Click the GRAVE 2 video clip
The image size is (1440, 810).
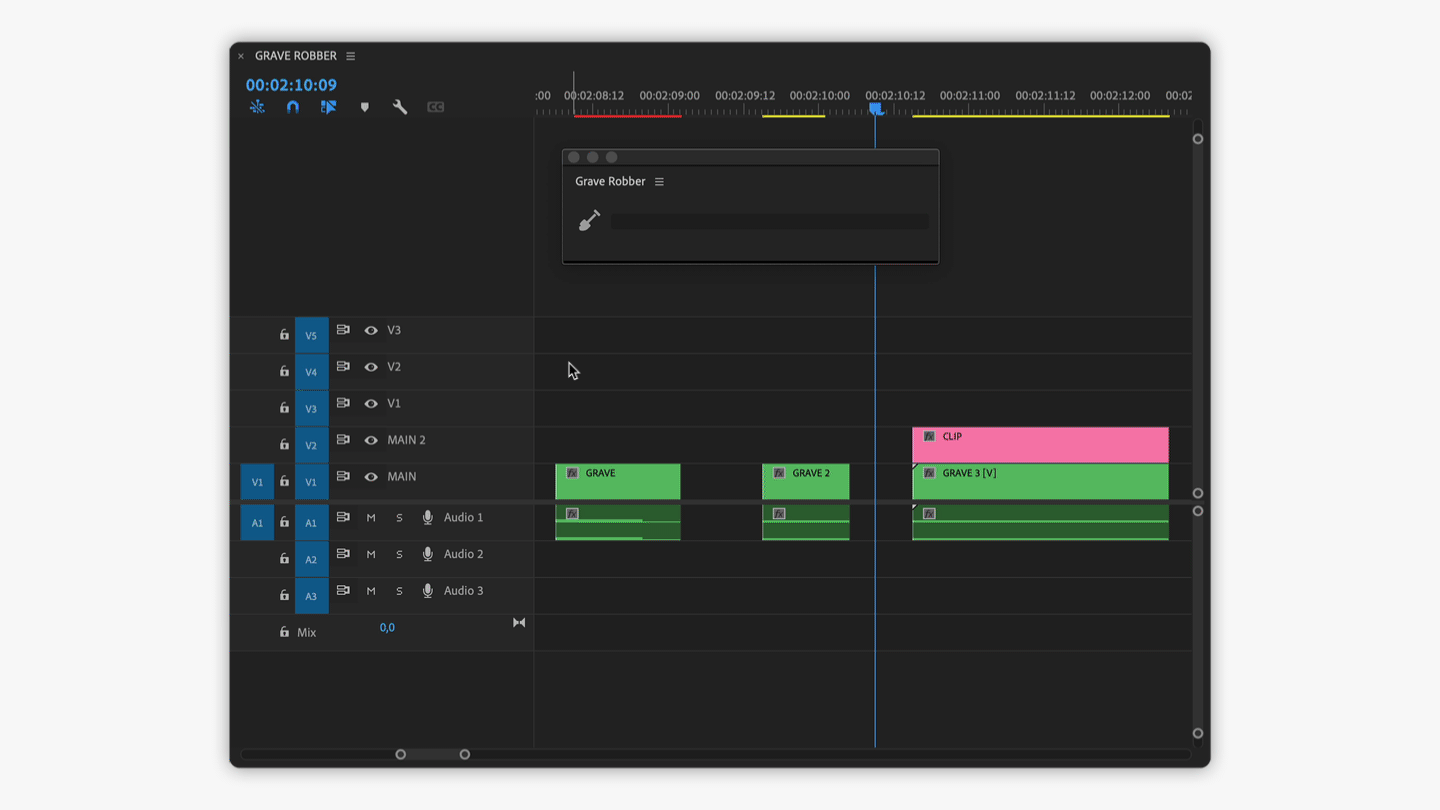(x=806, y=482)
